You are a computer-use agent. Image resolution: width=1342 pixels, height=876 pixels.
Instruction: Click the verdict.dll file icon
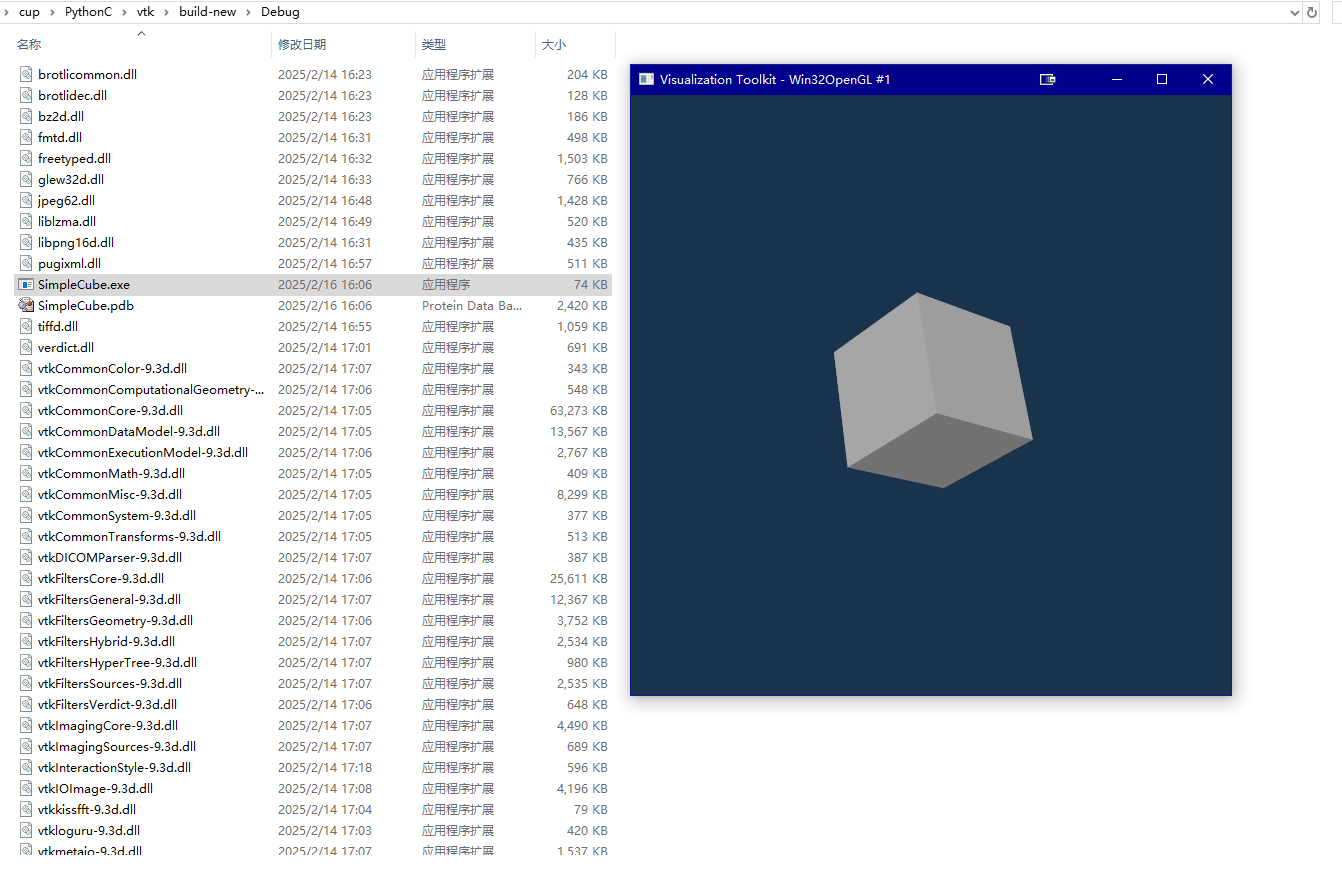pos(26,347)
